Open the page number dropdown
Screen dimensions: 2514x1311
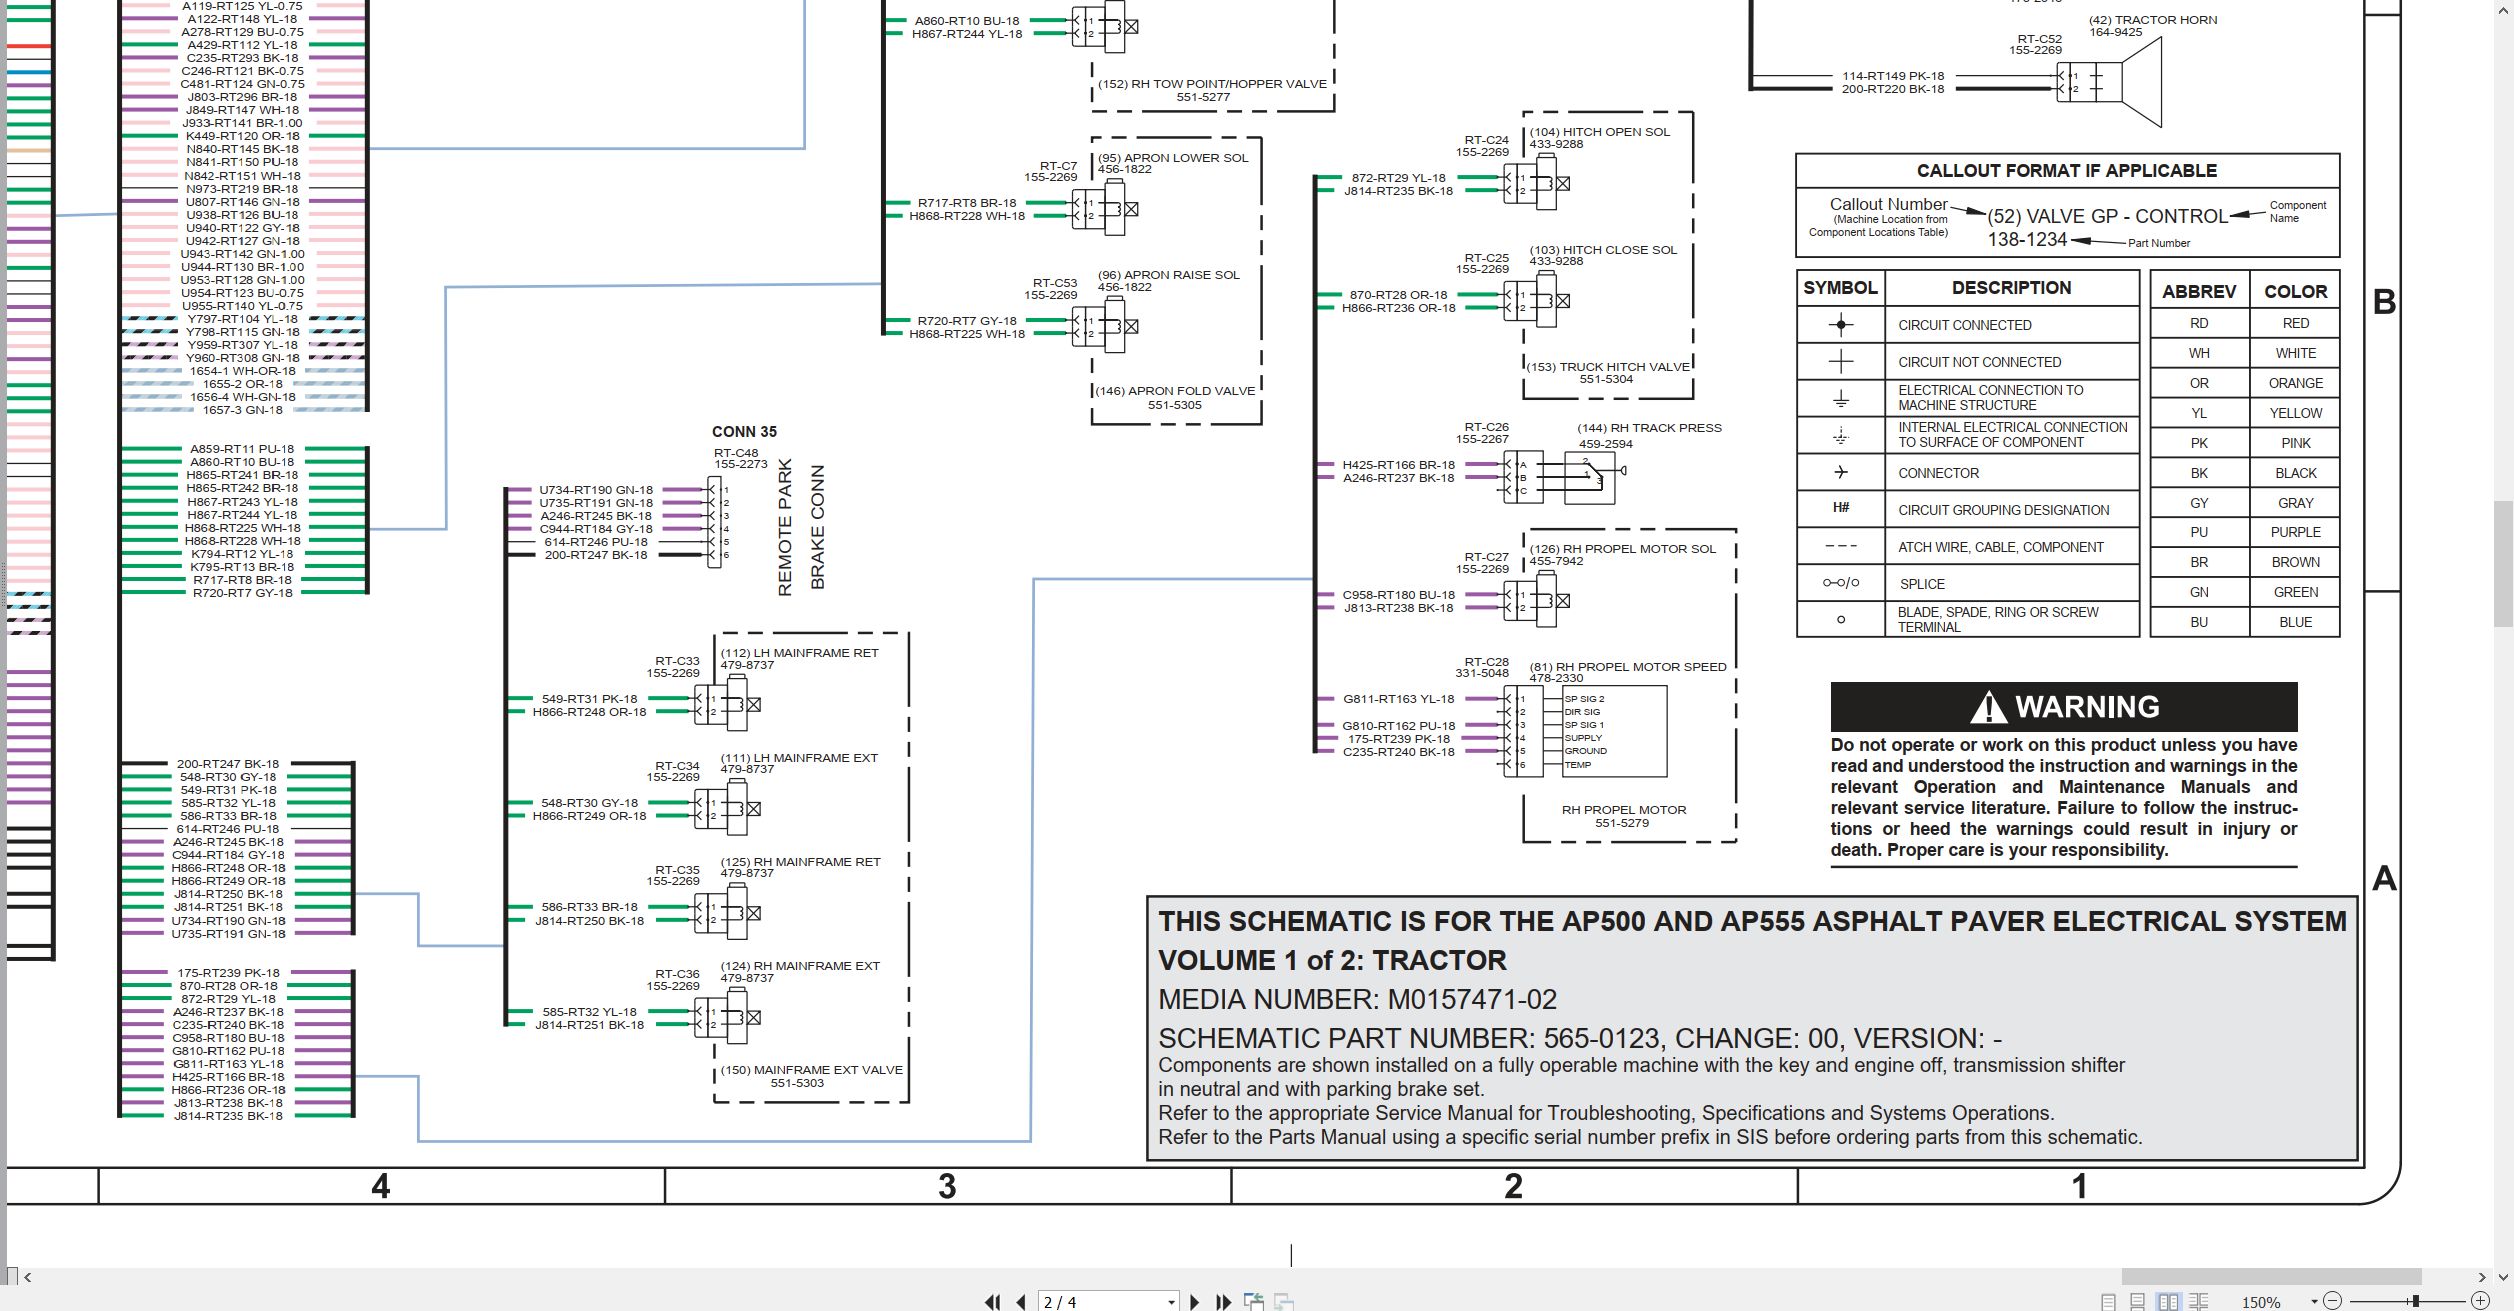pos(1171,1302)
